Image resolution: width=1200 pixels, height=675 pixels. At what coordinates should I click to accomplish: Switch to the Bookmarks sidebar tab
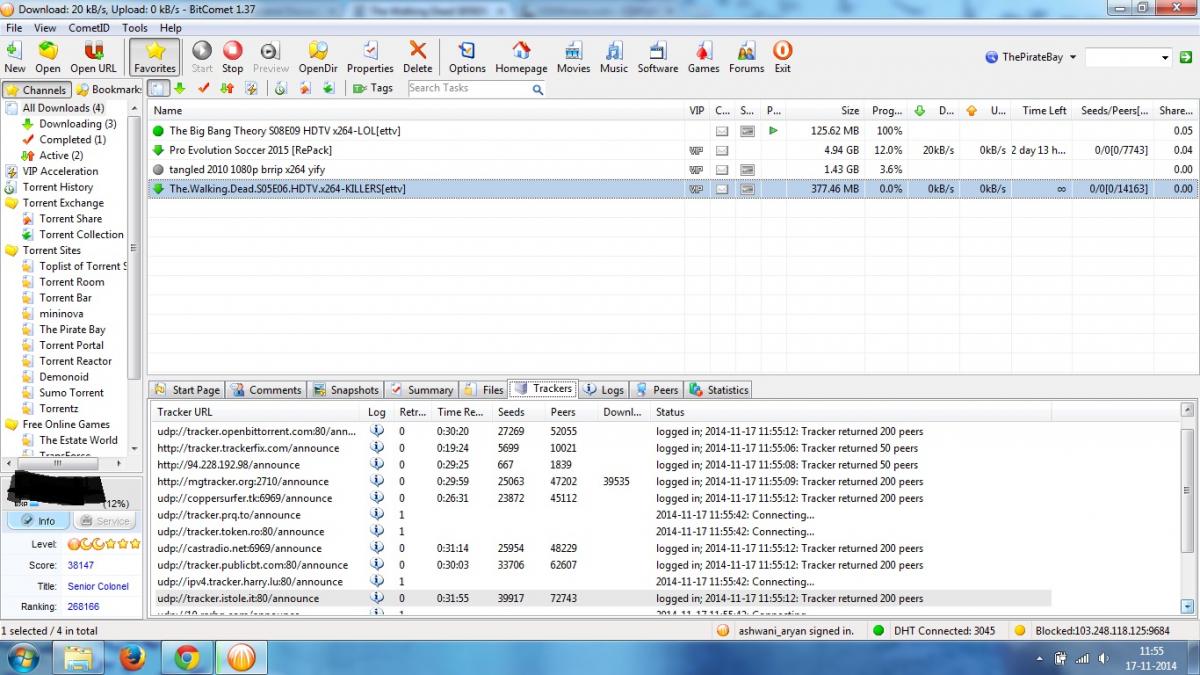click(109, 90)
